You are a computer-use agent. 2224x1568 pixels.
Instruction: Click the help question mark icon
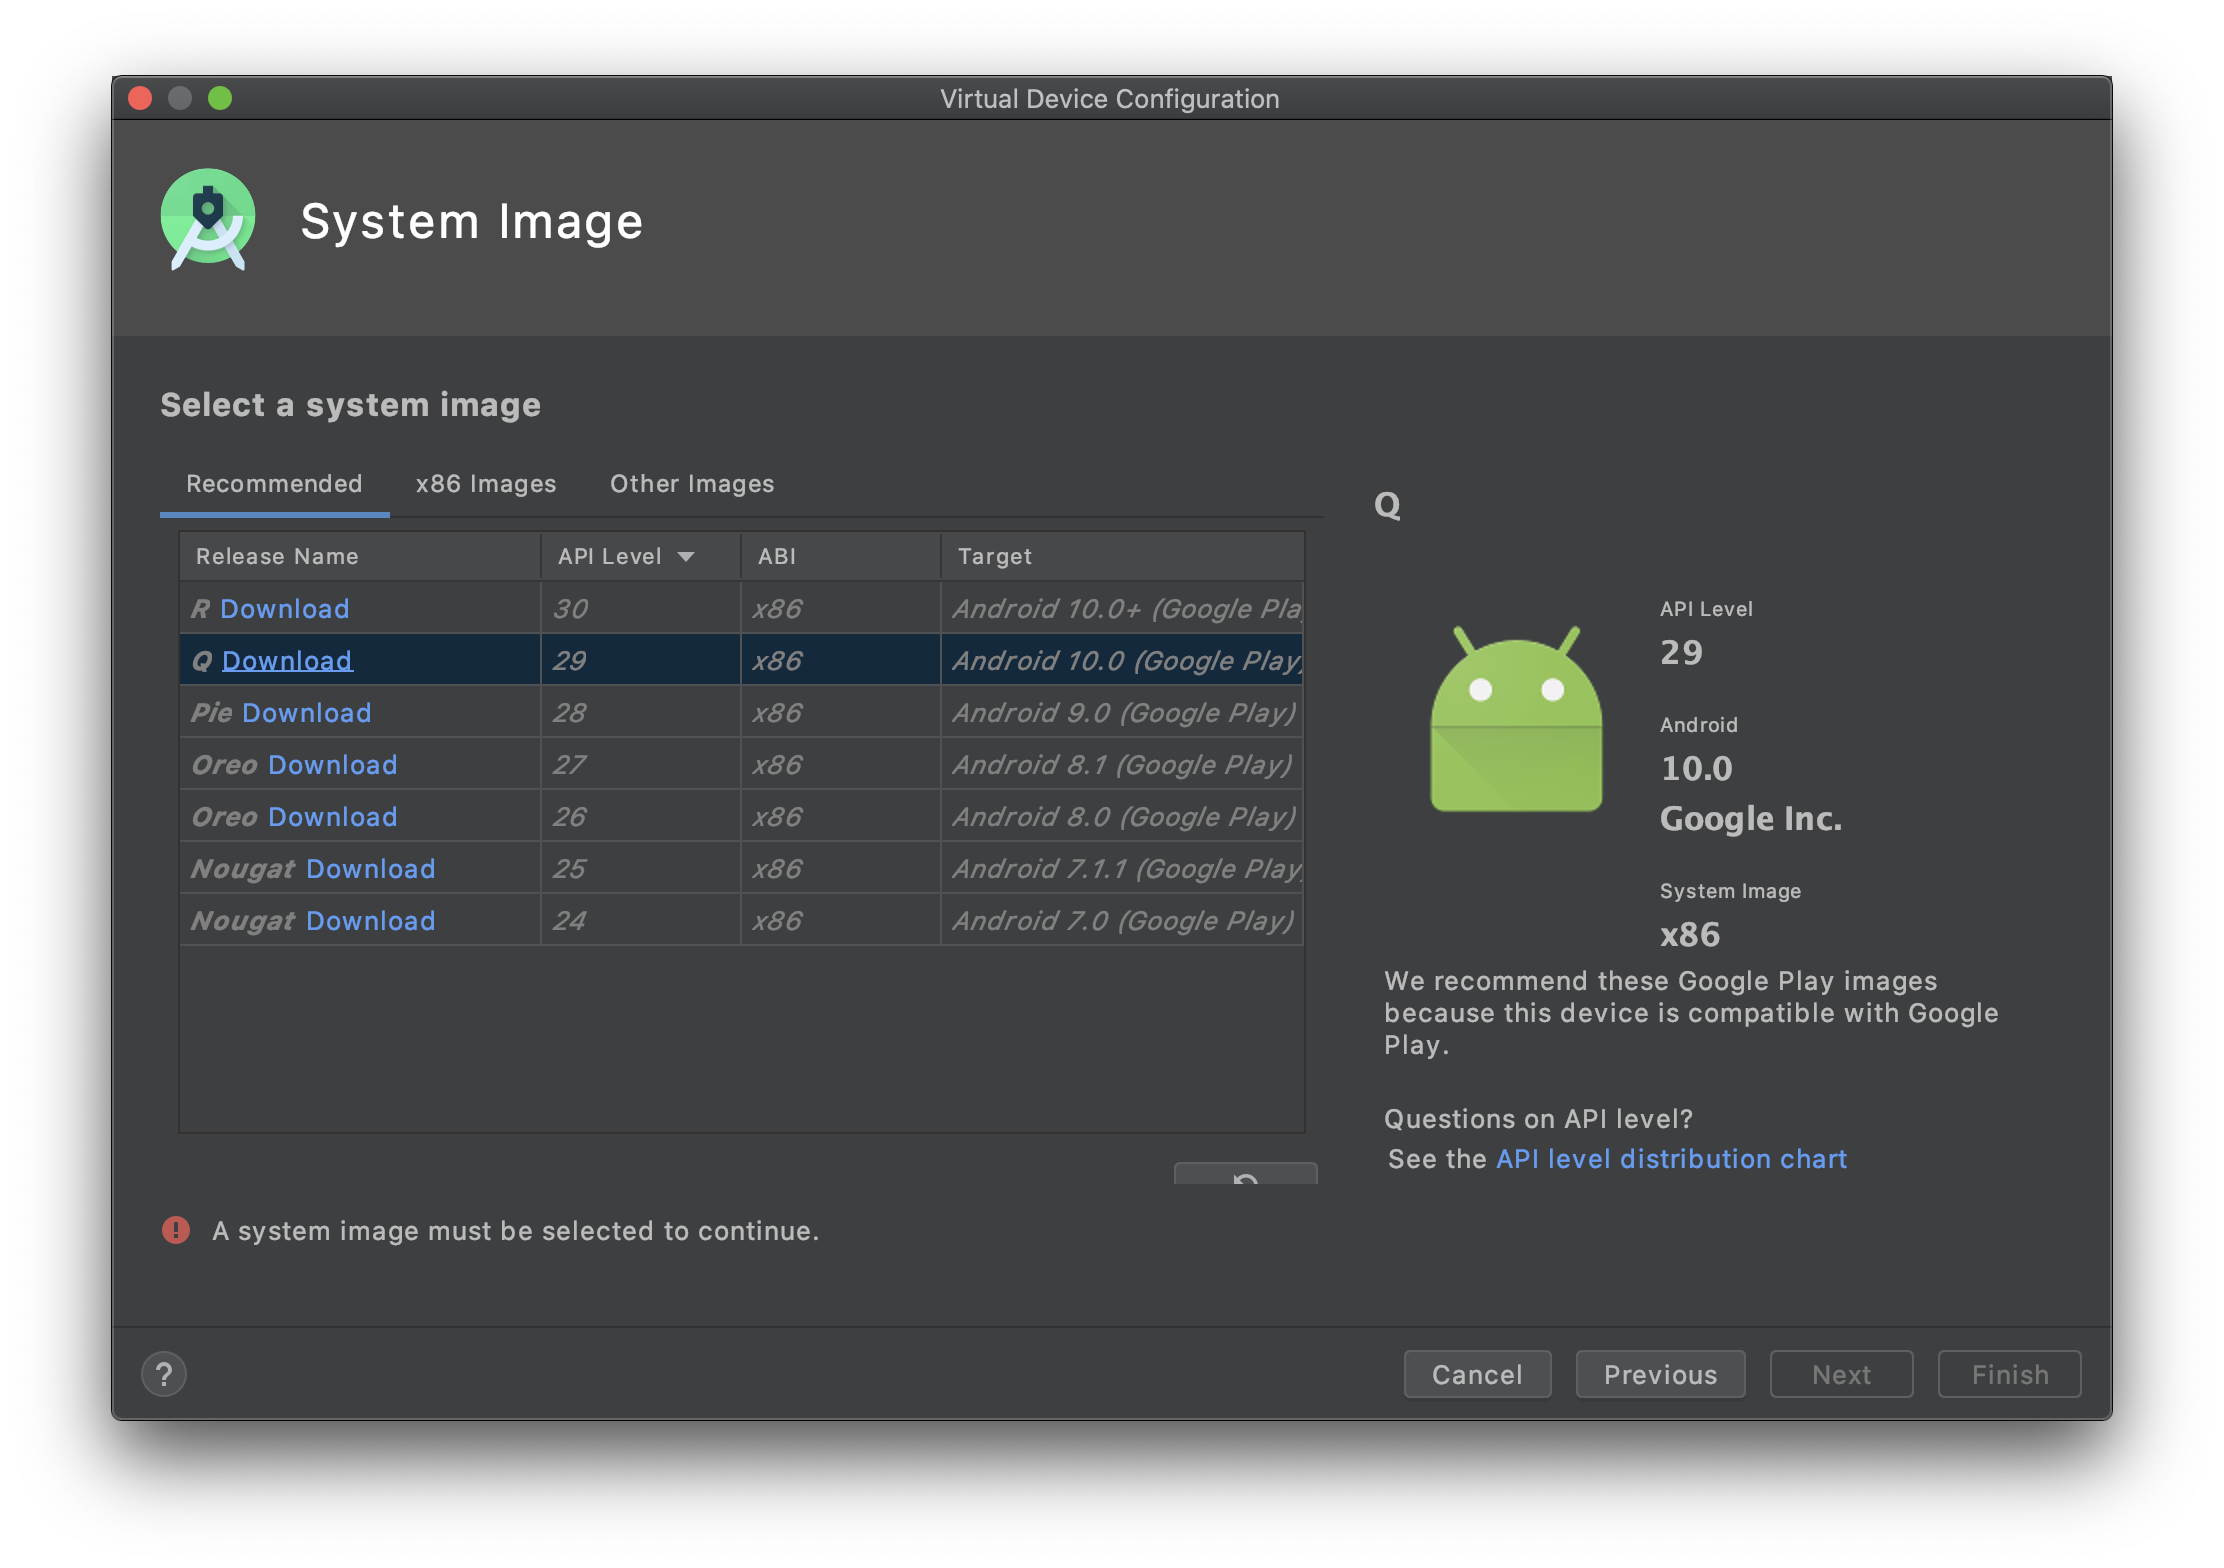coord(164,1374)
